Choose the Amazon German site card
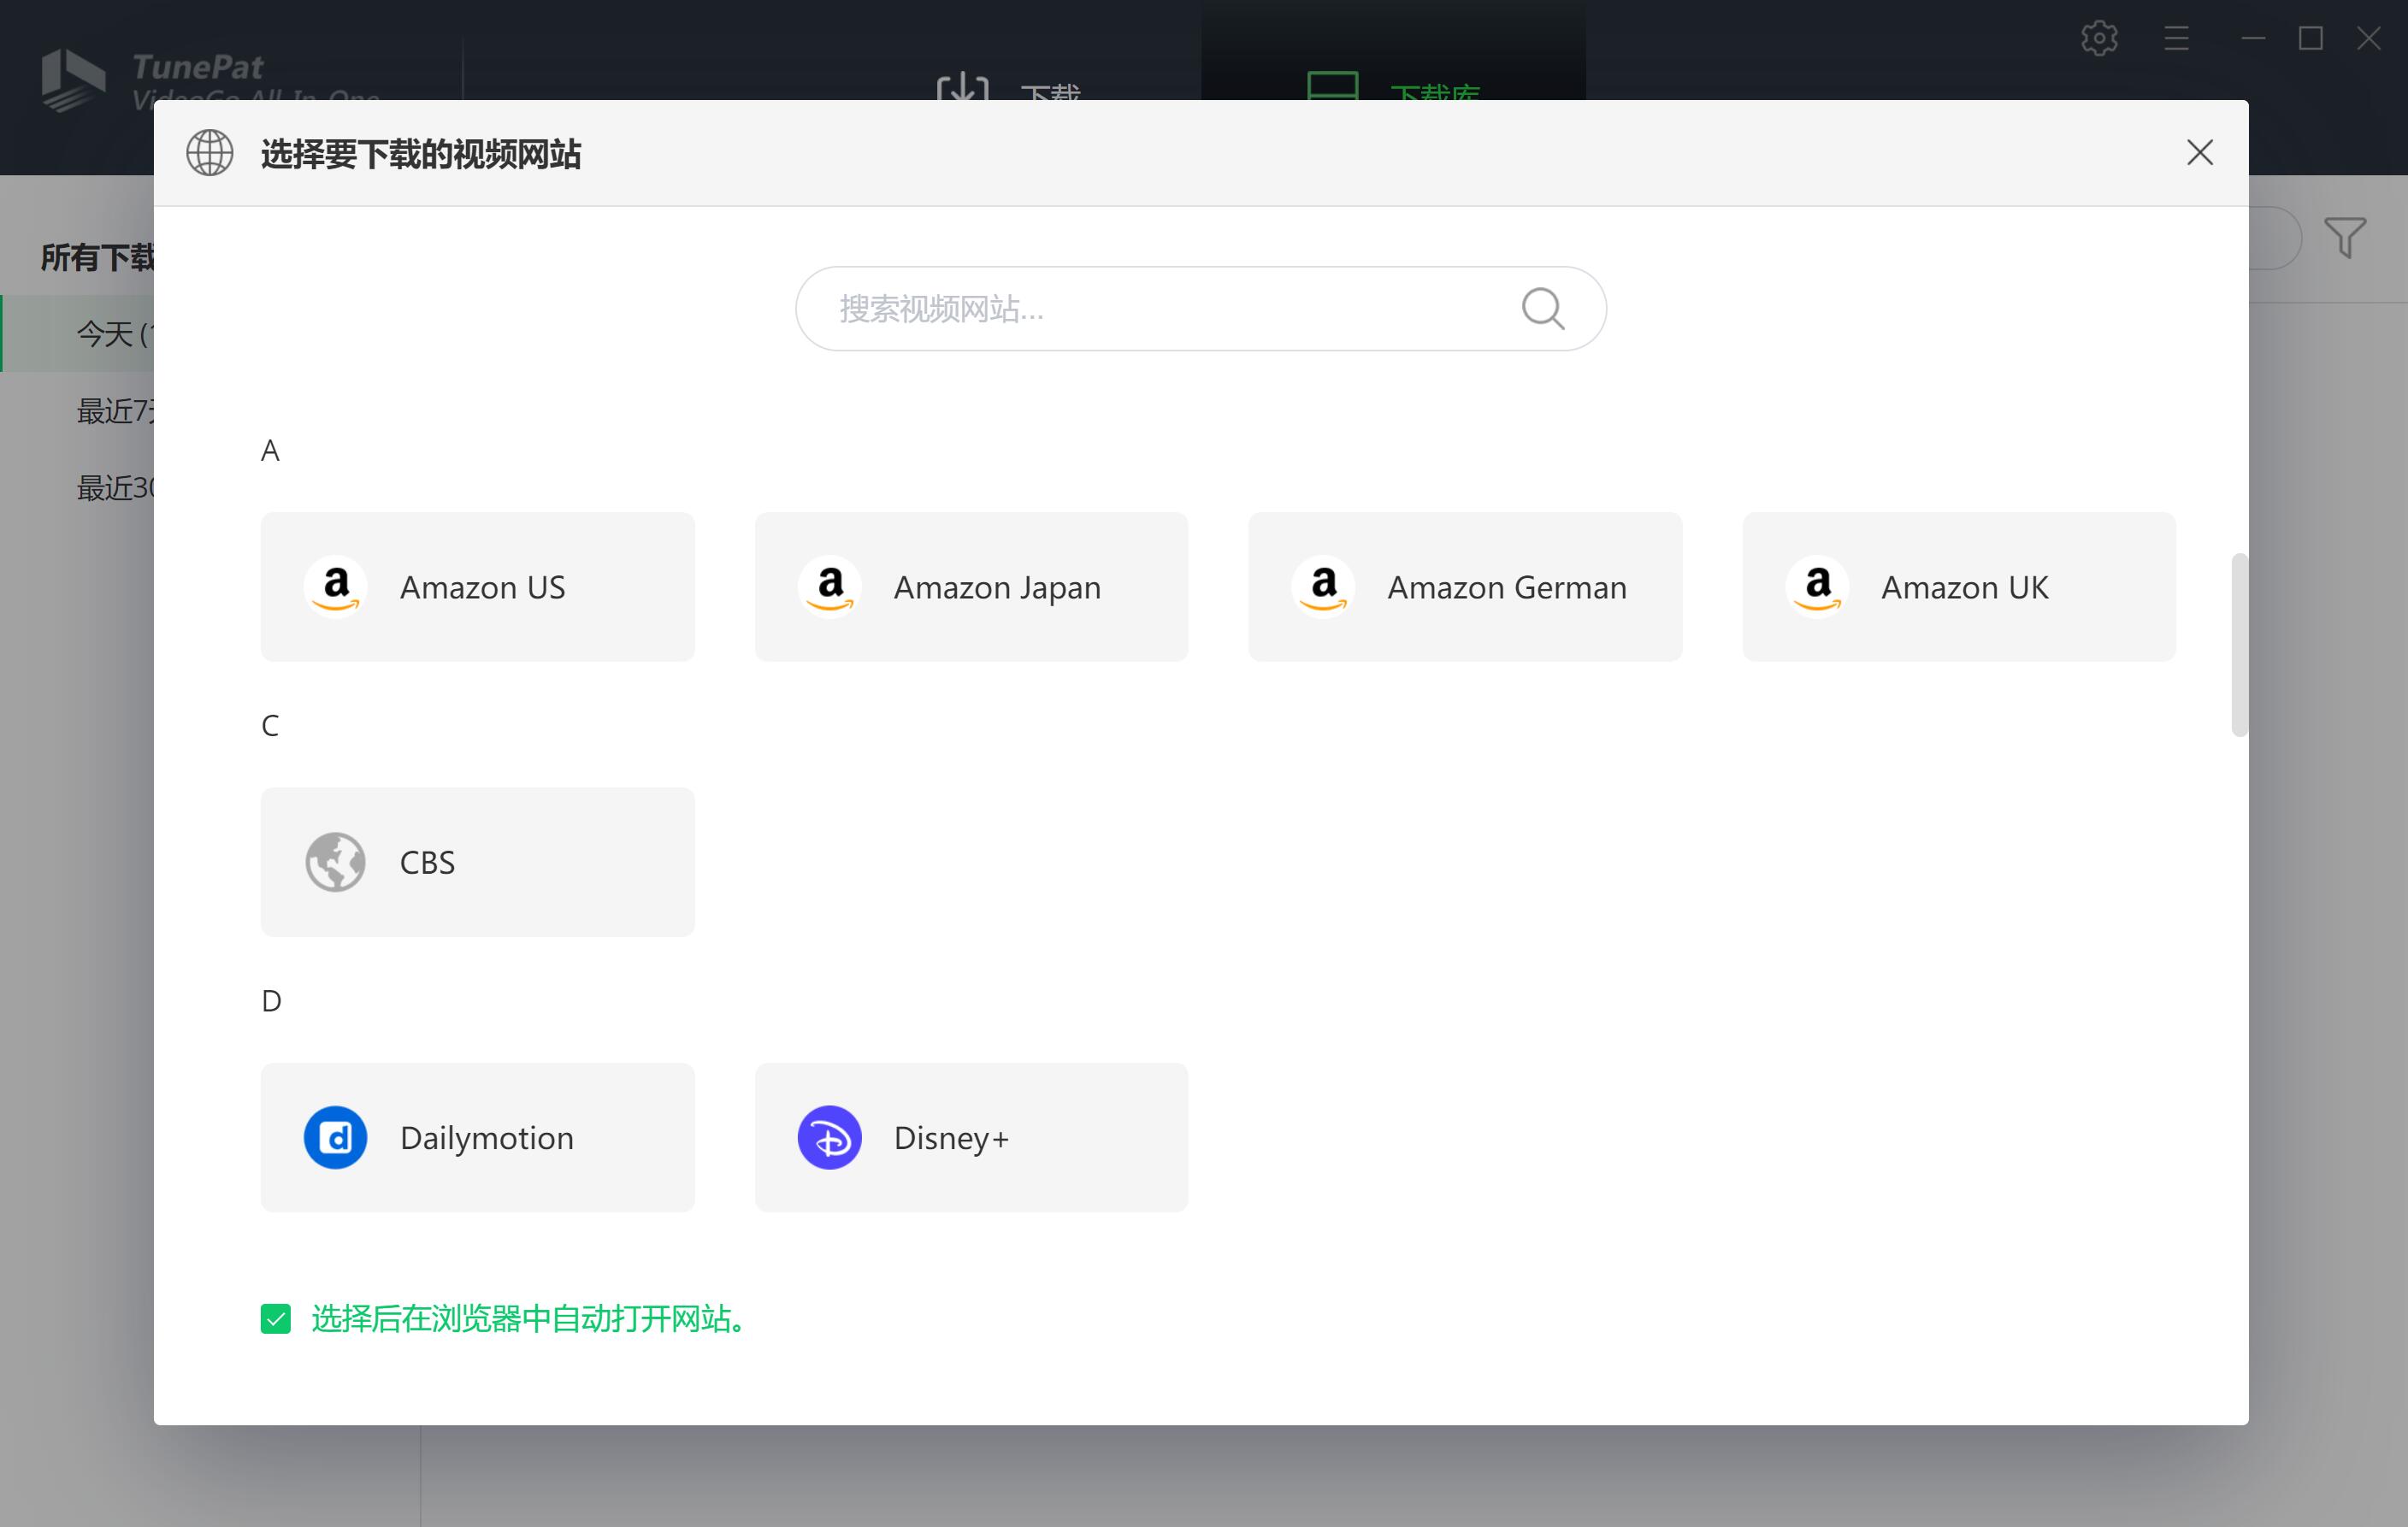 1465,587
